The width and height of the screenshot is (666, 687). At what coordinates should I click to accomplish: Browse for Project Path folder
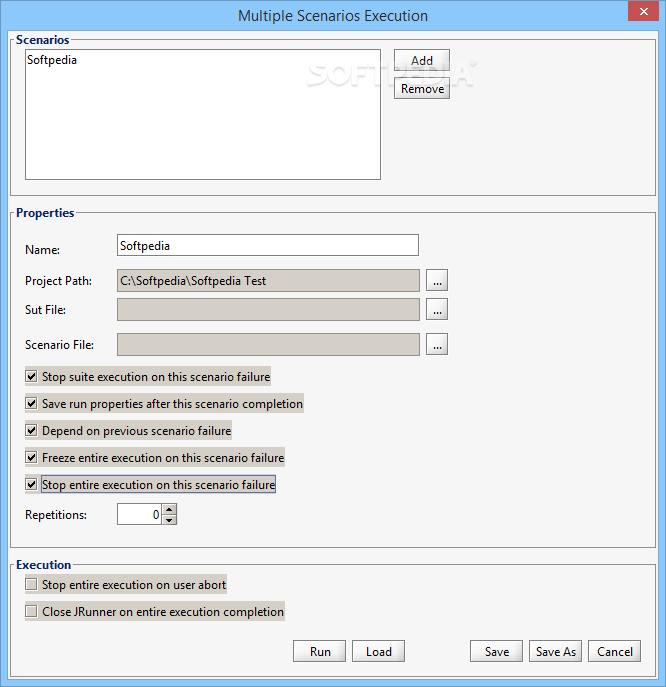point(437,280)
